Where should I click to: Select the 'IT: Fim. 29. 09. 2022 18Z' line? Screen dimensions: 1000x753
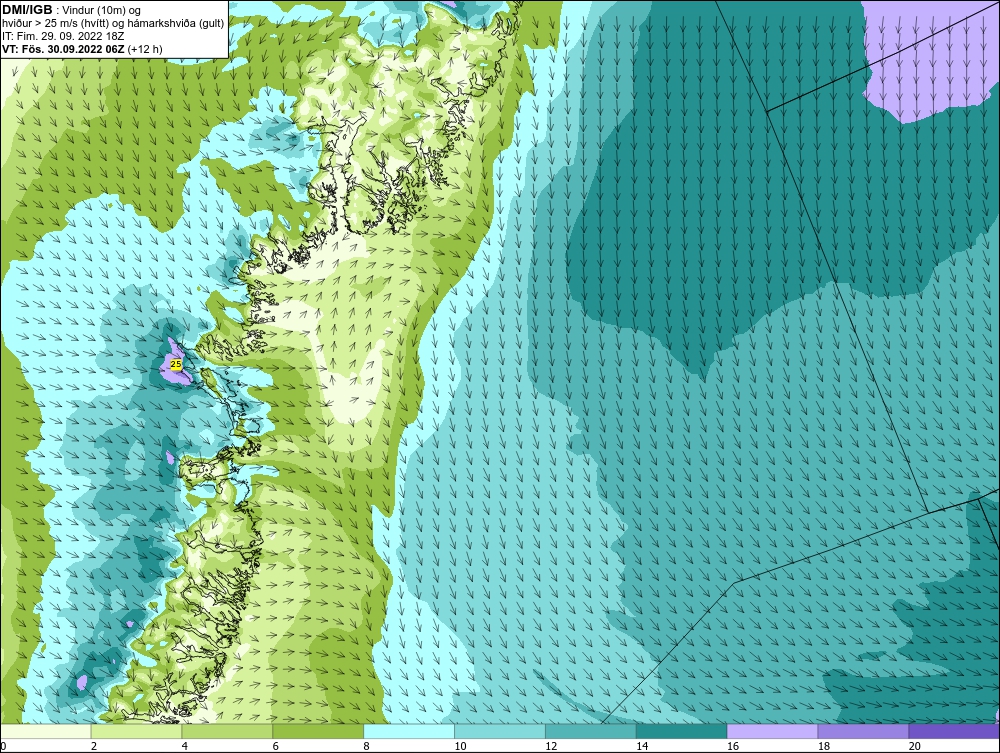tap(63, 36)
